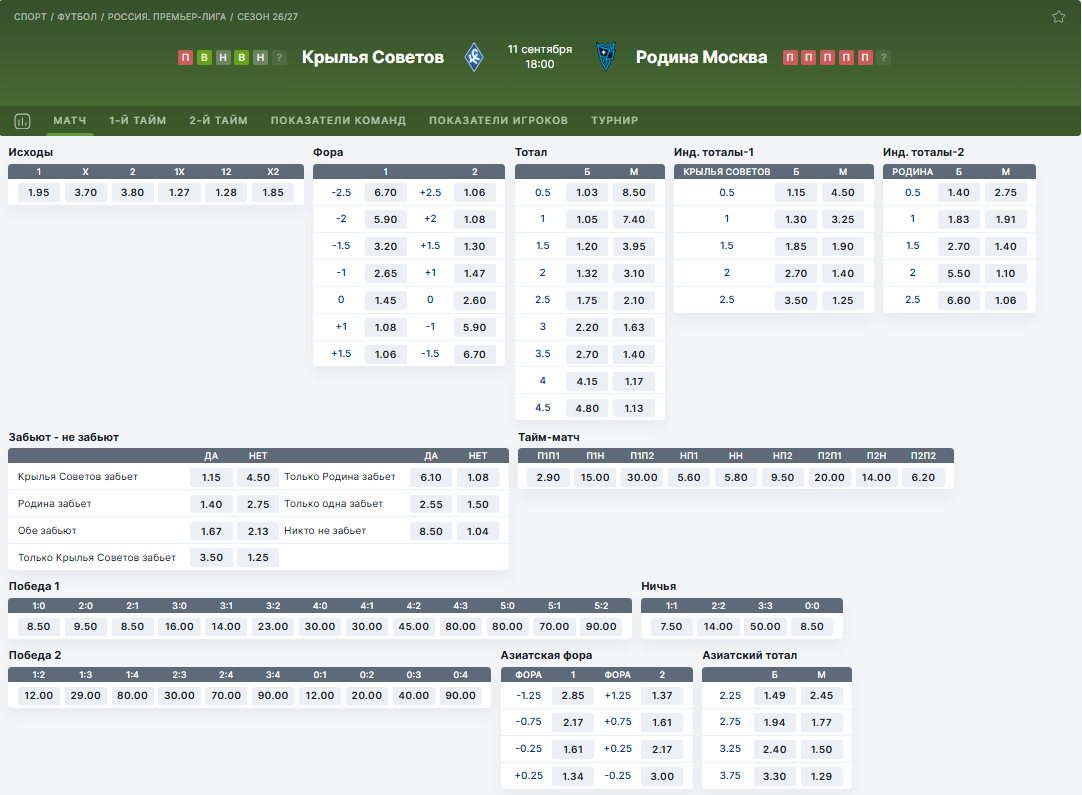This screenshot has height=795, width=1082.
Task: Select away win odds 3.80
Action: [132, 193]
